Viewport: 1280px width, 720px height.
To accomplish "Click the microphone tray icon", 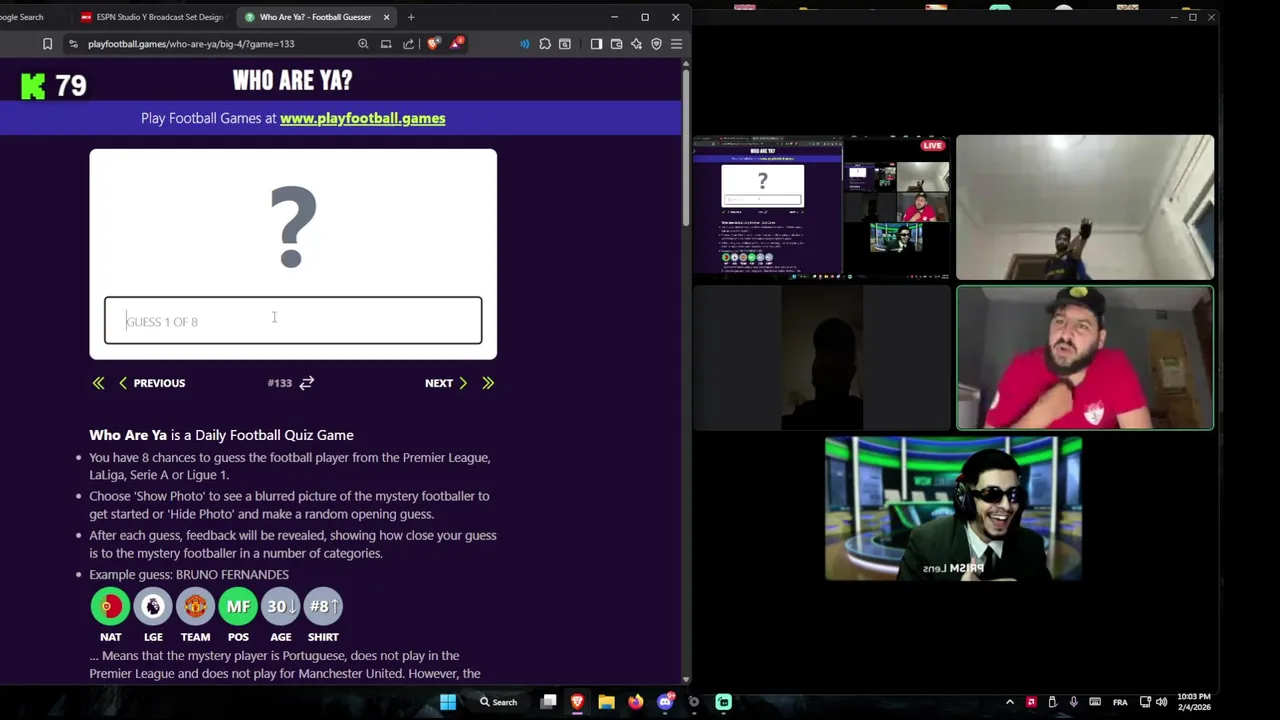I will coord(1073,702).
